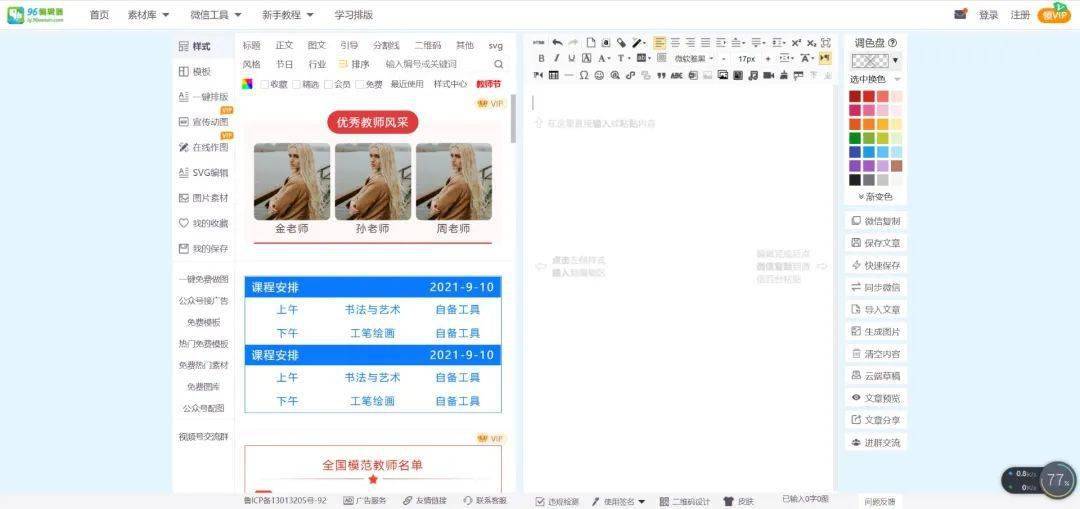Click the search magnifier in style panel
The height and width of the screenshot is (509, 1080).
(498, 64)
